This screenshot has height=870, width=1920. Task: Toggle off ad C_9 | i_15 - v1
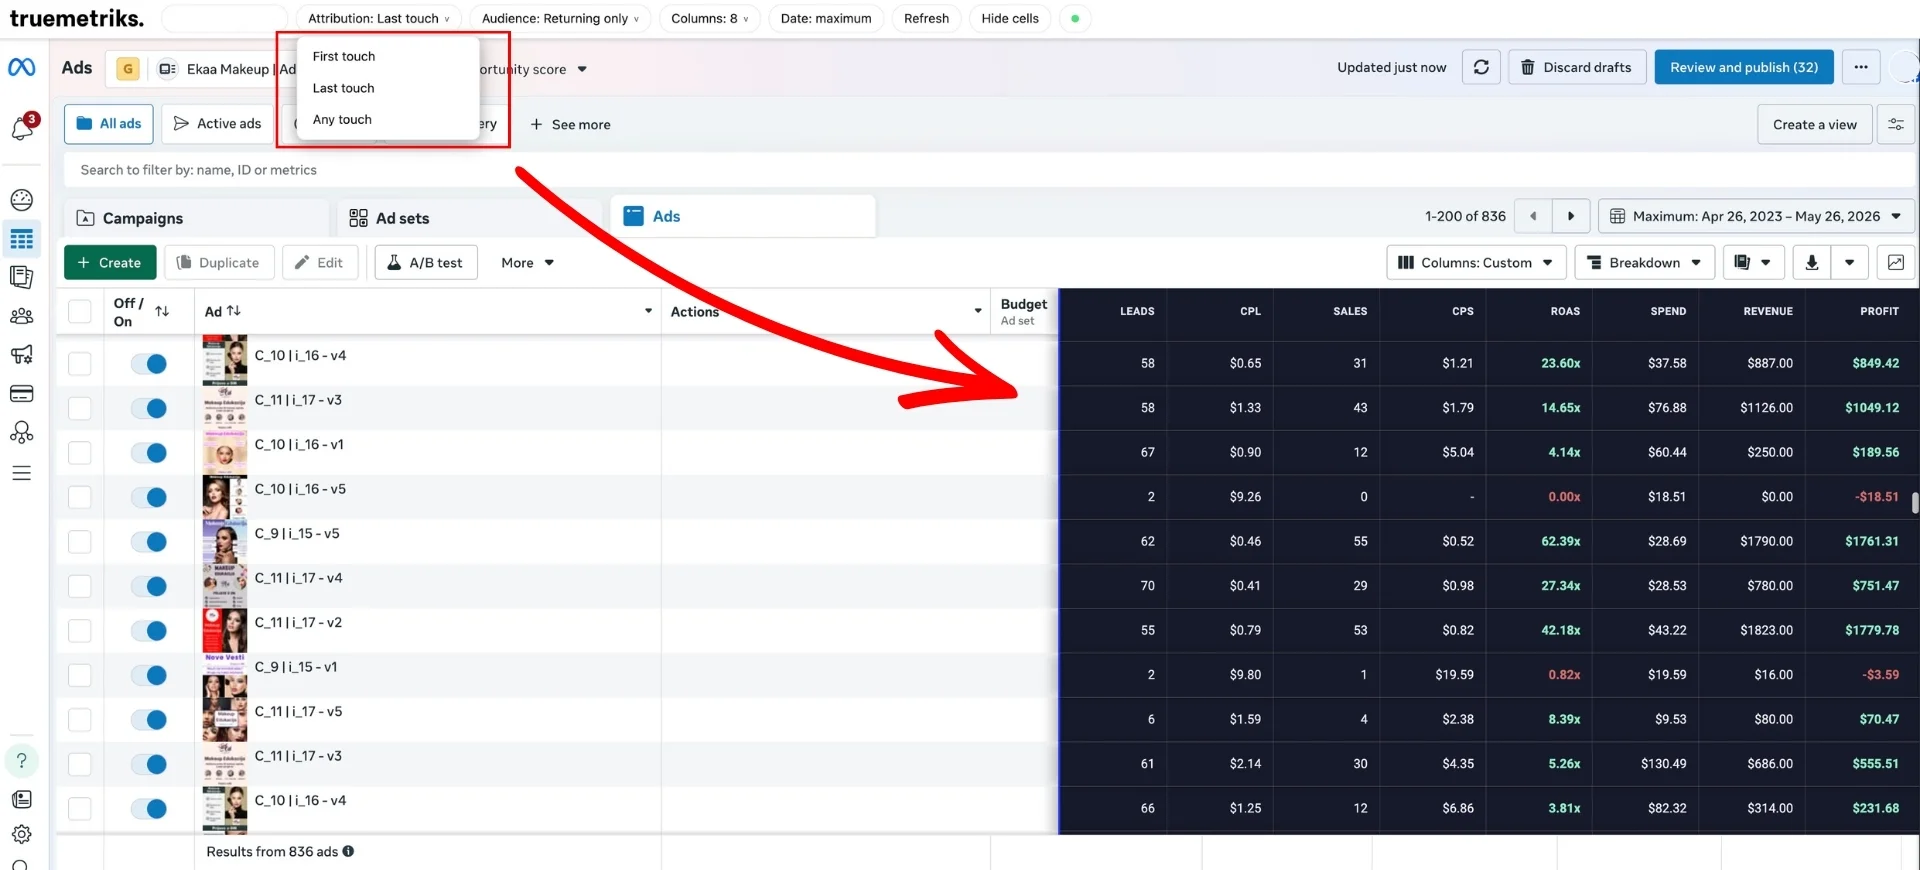pyautogui.click(x=149, y=675)
